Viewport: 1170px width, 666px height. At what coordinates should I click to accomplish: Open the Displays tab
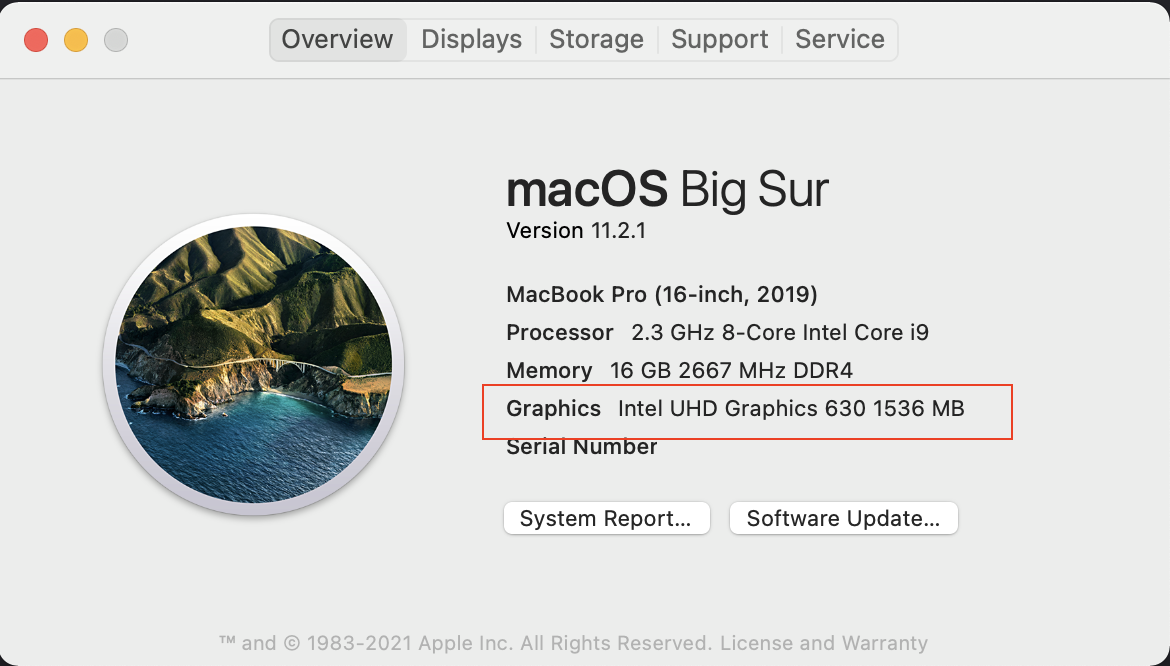coord(471,40)
